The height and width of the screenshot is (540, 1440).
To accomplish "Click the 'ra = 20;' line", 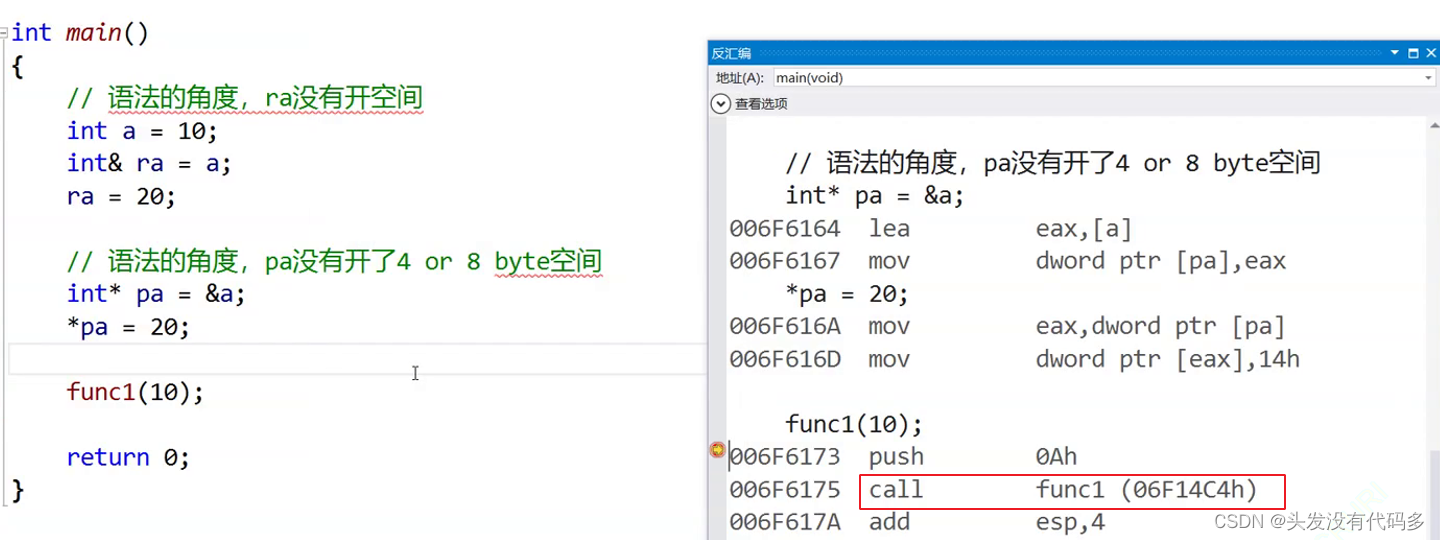I will click(x=121, y=196).
